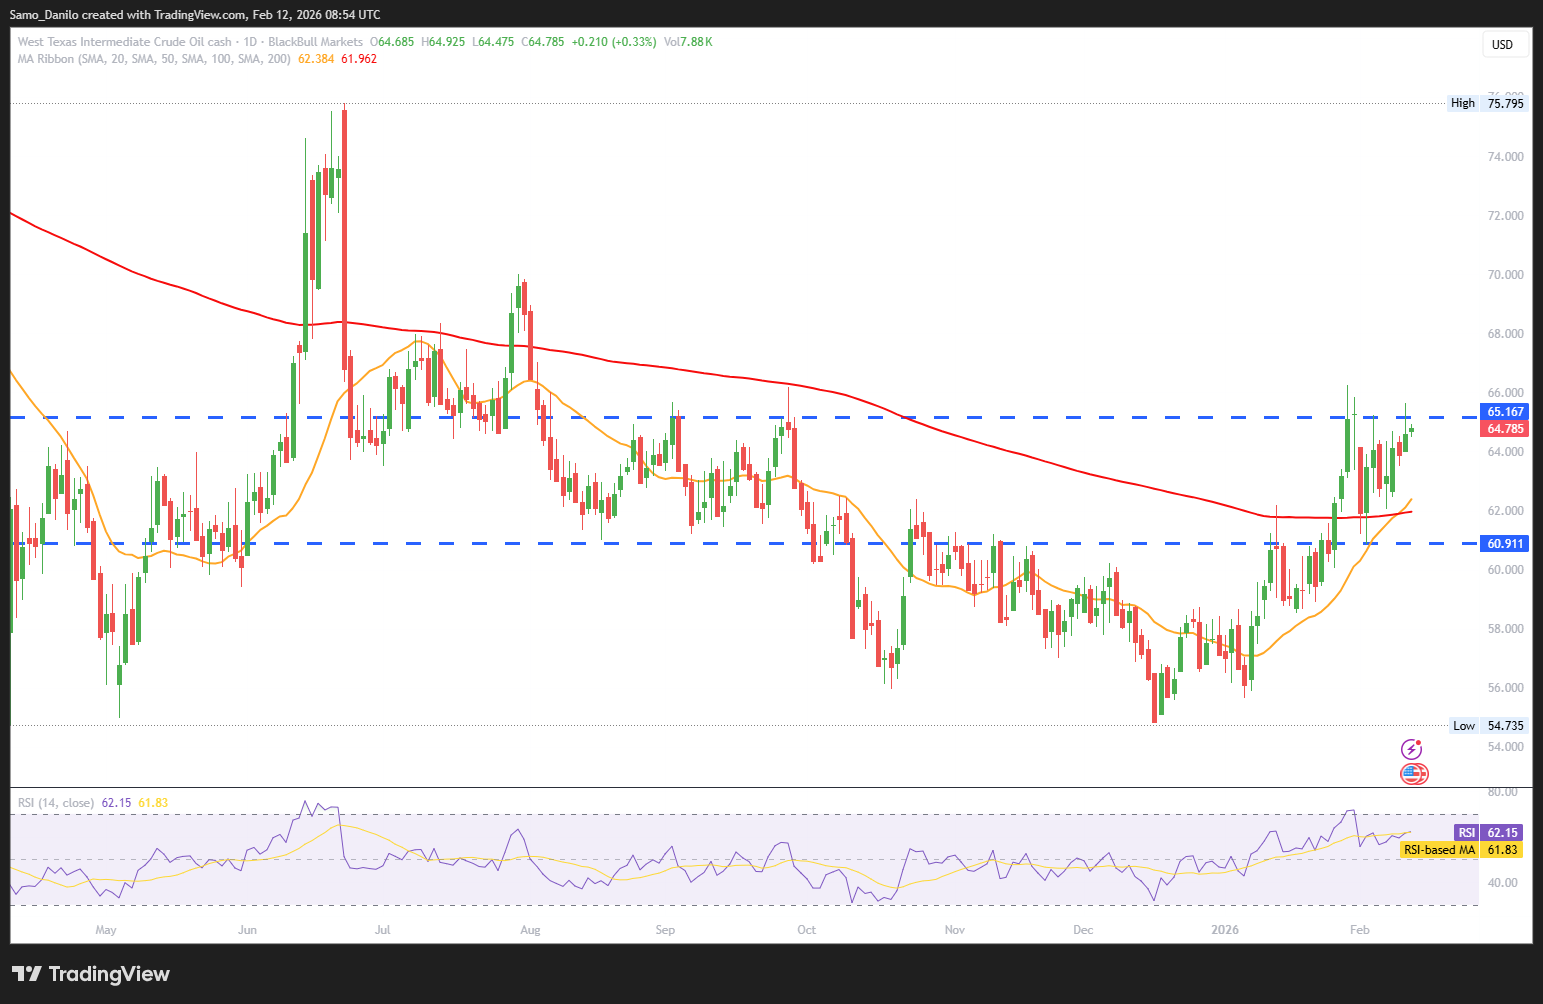
Task: Click the orange 62.384 MA value
Action: [316, 59]
